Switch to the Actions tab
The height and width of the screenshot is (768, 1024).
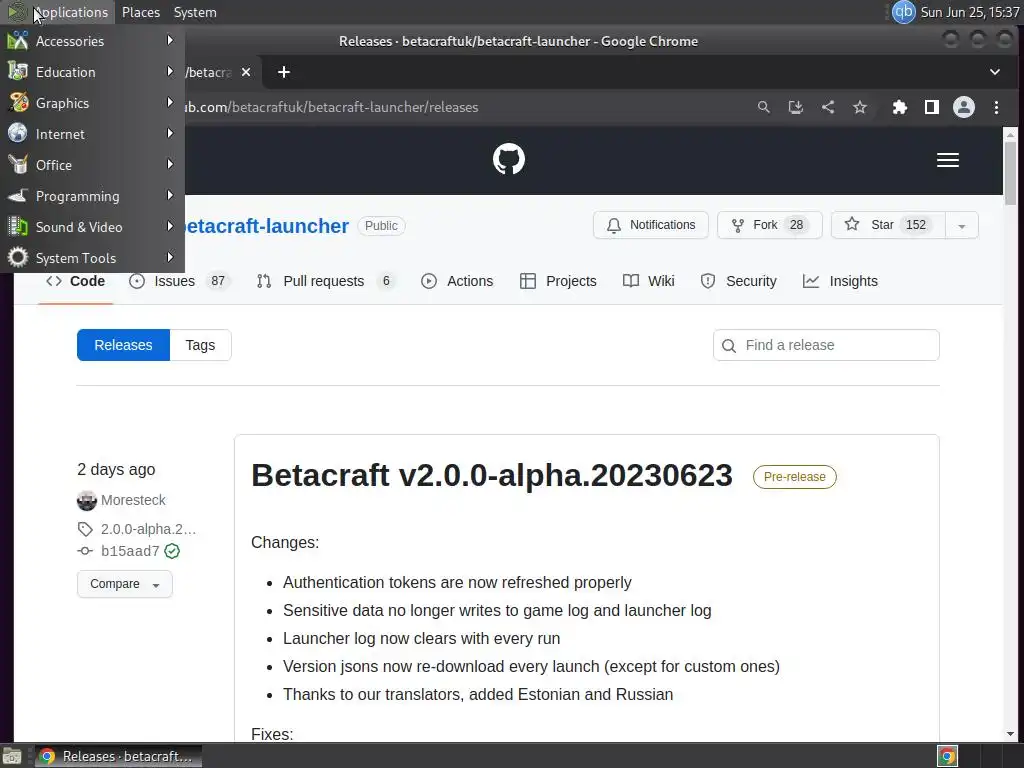pos(457,281)
